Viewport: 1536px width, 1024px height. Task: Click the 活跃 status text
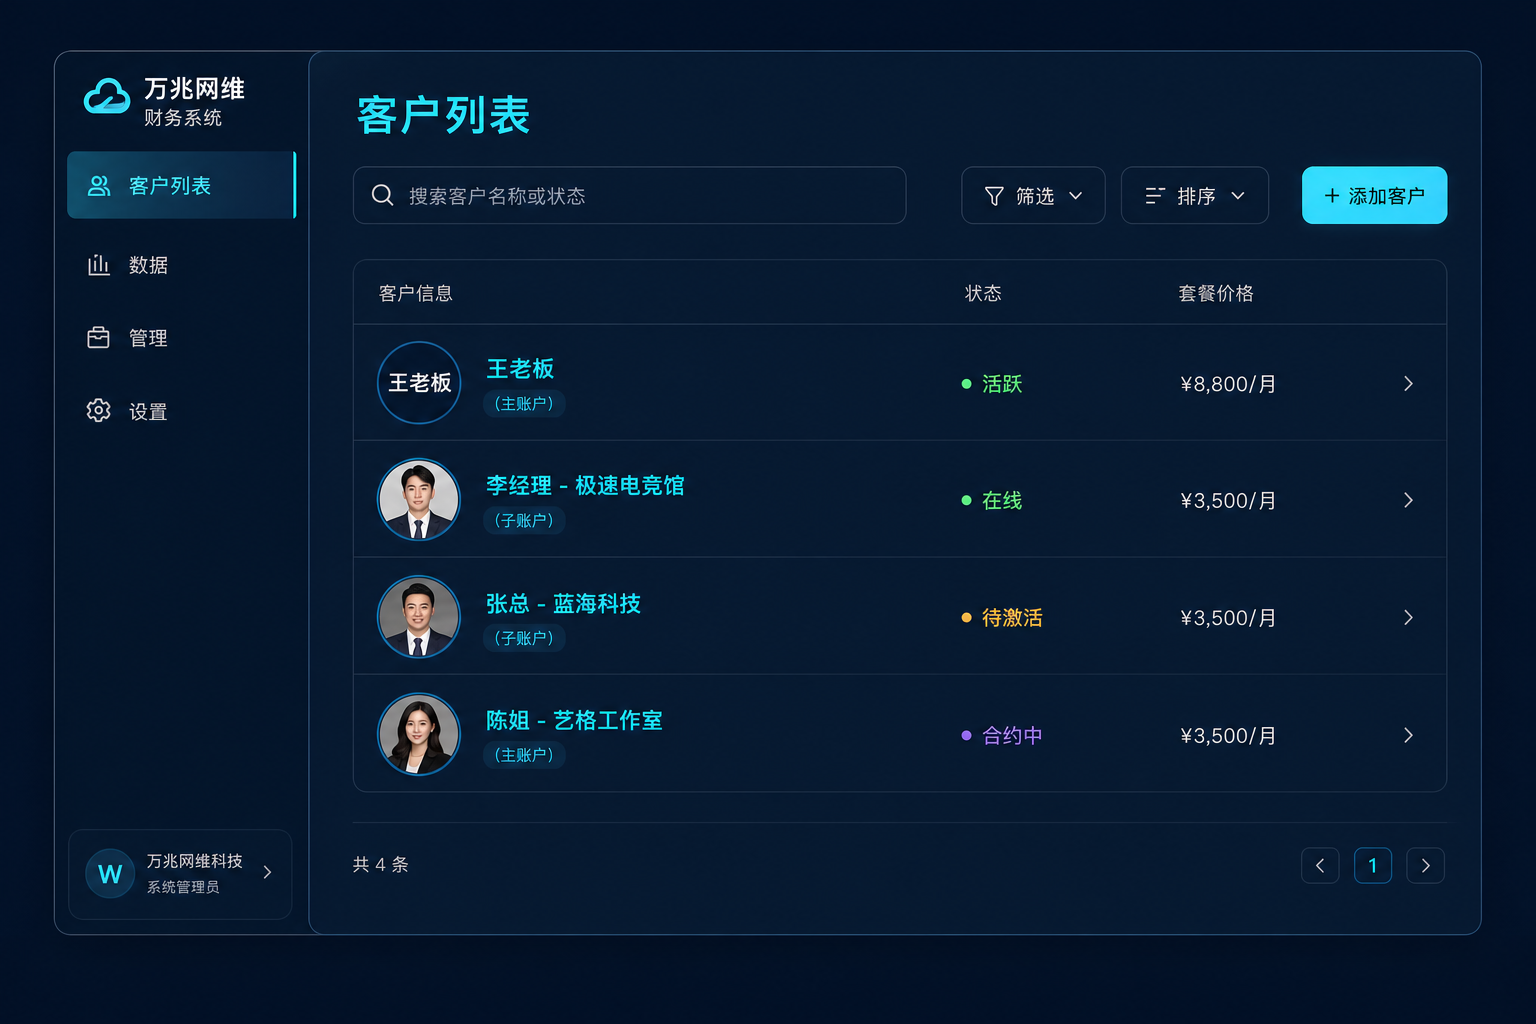pos(1002,384)
